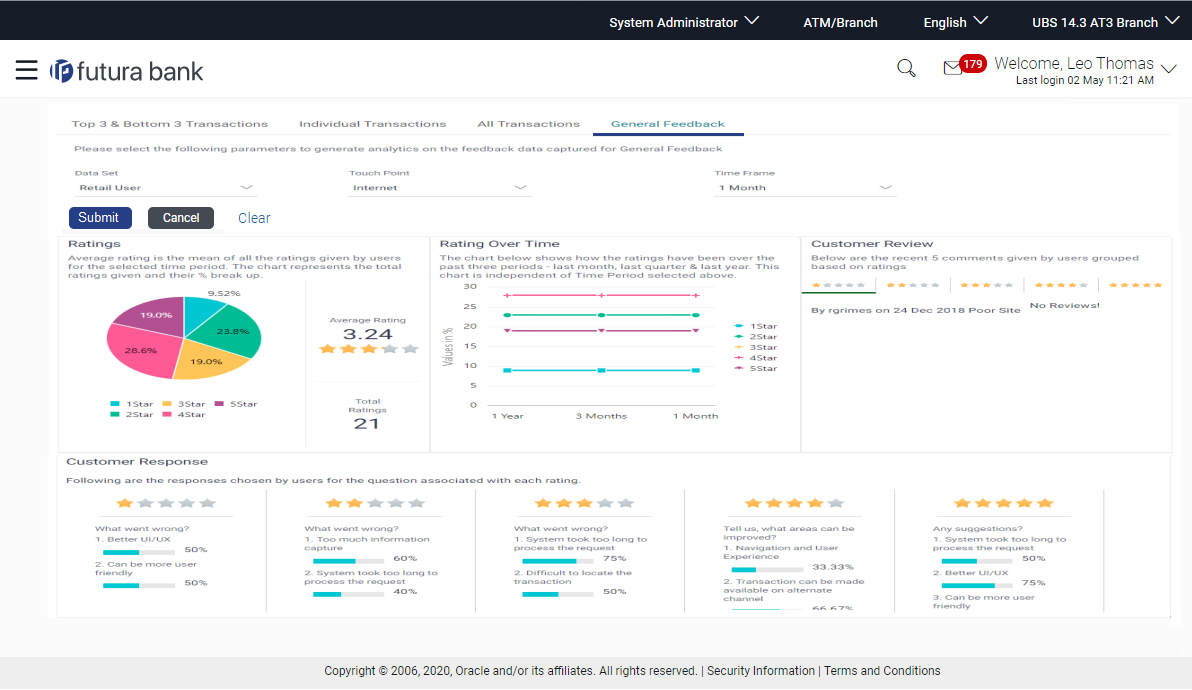The height and width of the screenshot is (690, 1192).
Task: Click the average rating 3.24 stars
Action: [x=368, y=349]
